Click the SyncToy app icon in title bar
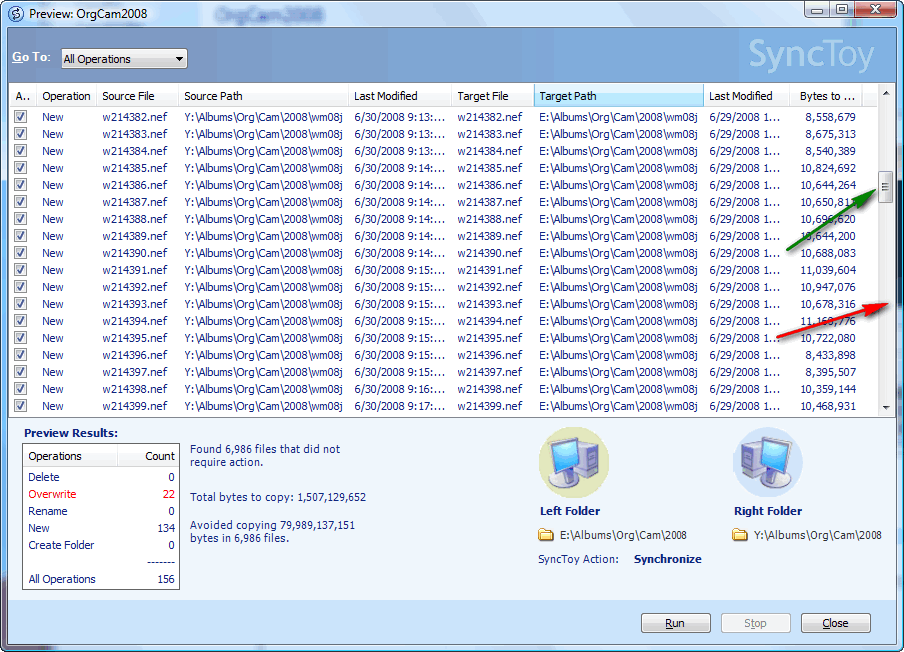This screenshot has width=904, height=652. (x=16, y=13)
